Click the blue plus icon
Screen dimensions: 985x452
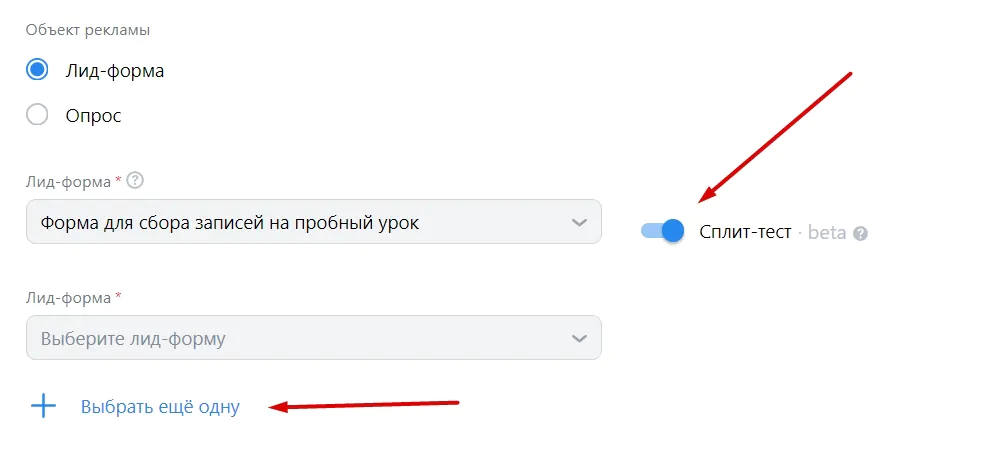point(43,406)
